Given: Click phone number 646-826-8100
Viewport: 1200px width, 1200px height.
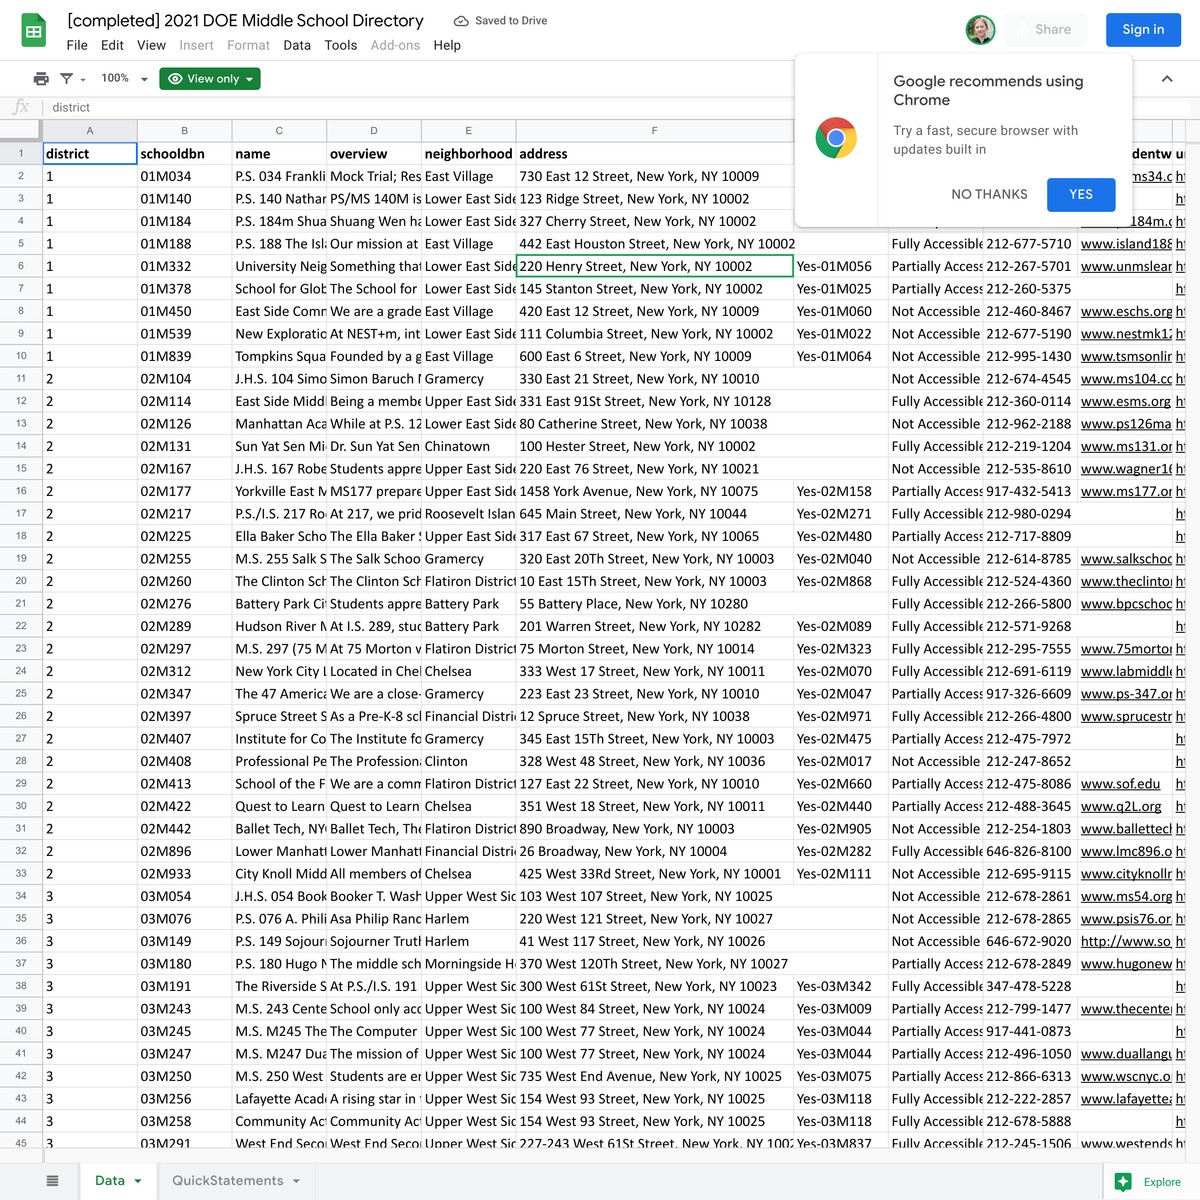Looking at the screenshot, I should 1030,851.
